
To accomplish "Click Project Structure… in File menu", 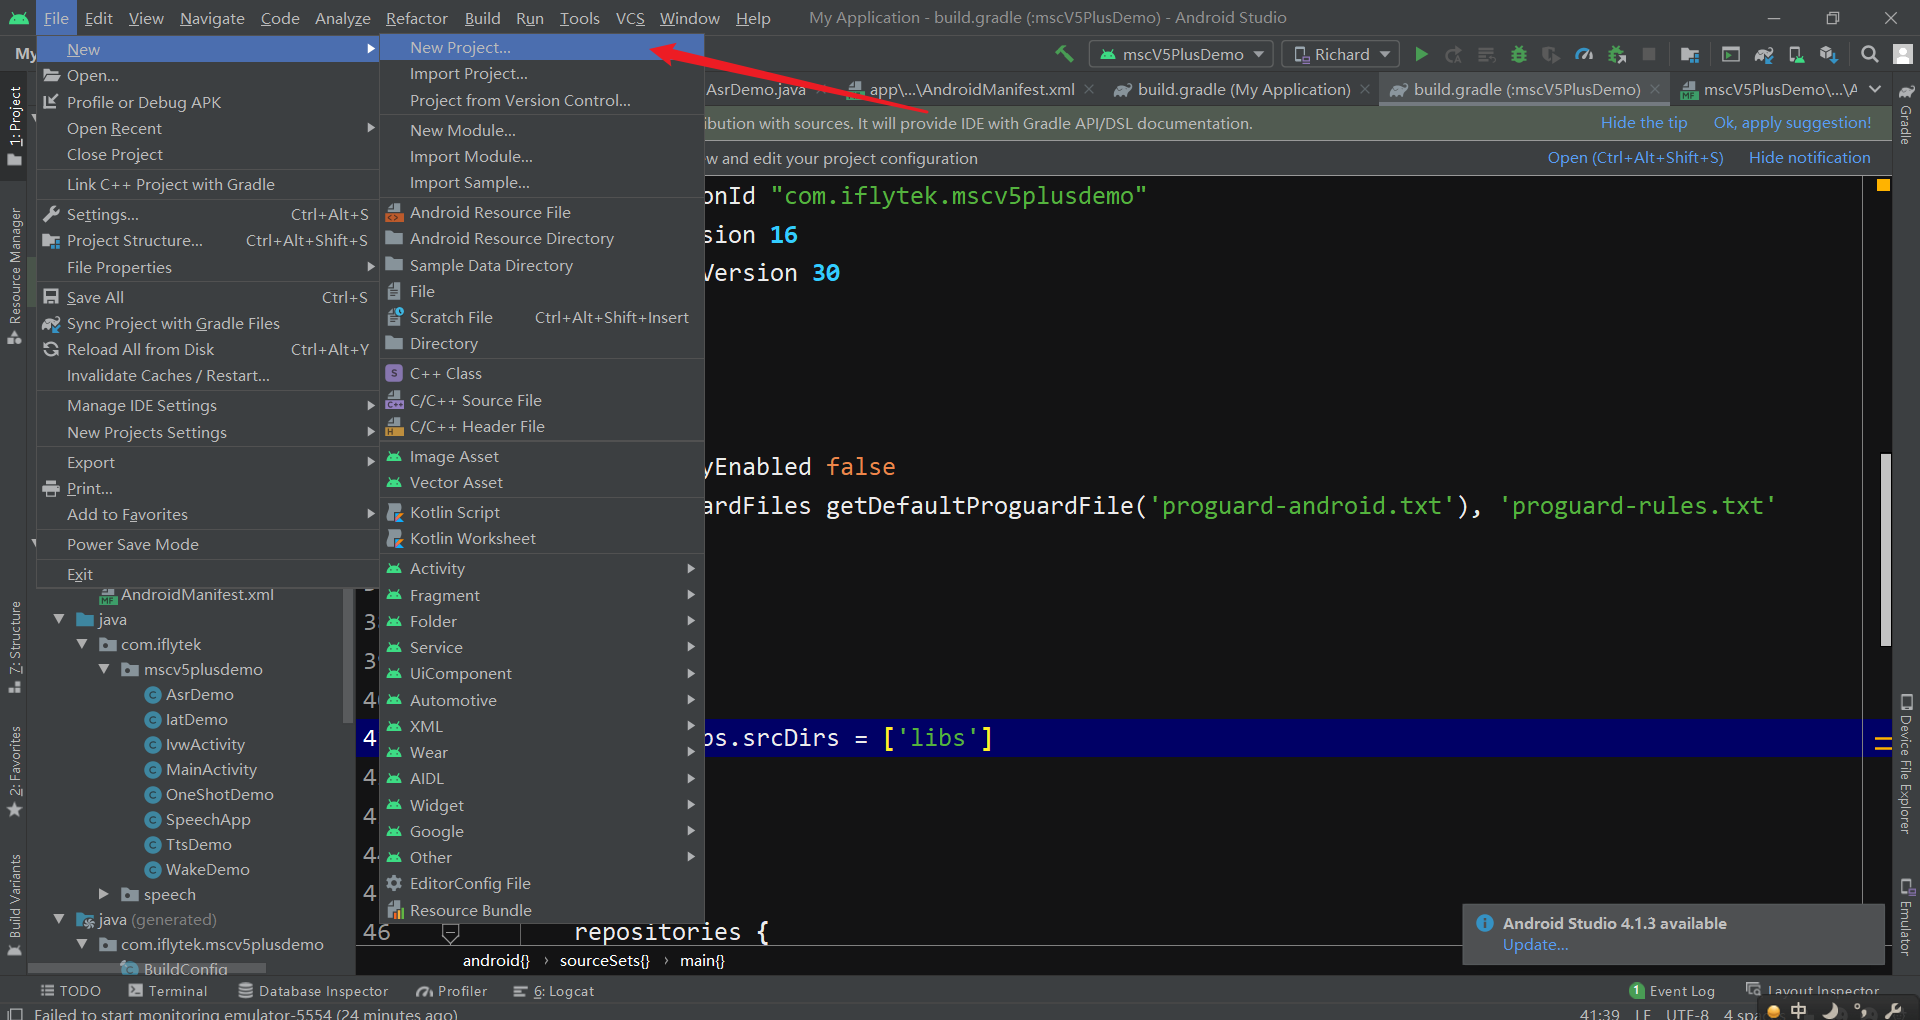I will (207, 240).
